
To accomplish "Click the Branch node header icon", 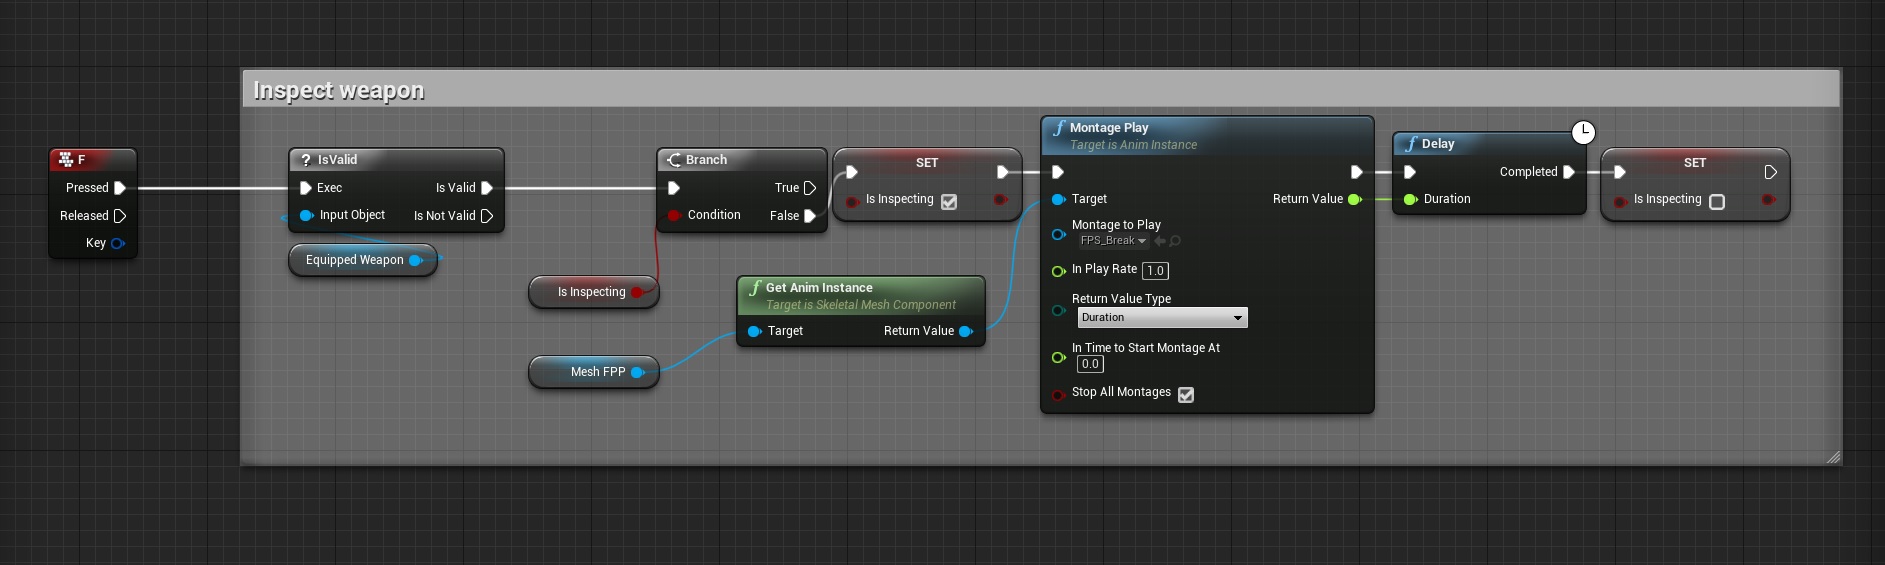I will [x=674, y=160].
